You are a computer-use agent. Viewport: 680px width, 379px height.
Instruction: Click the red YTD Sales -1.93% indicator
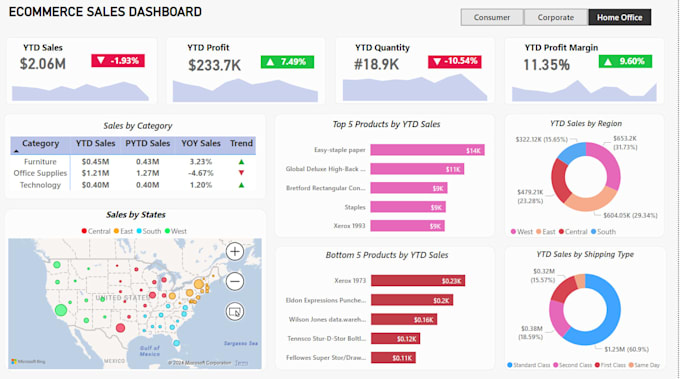(118, 61)
